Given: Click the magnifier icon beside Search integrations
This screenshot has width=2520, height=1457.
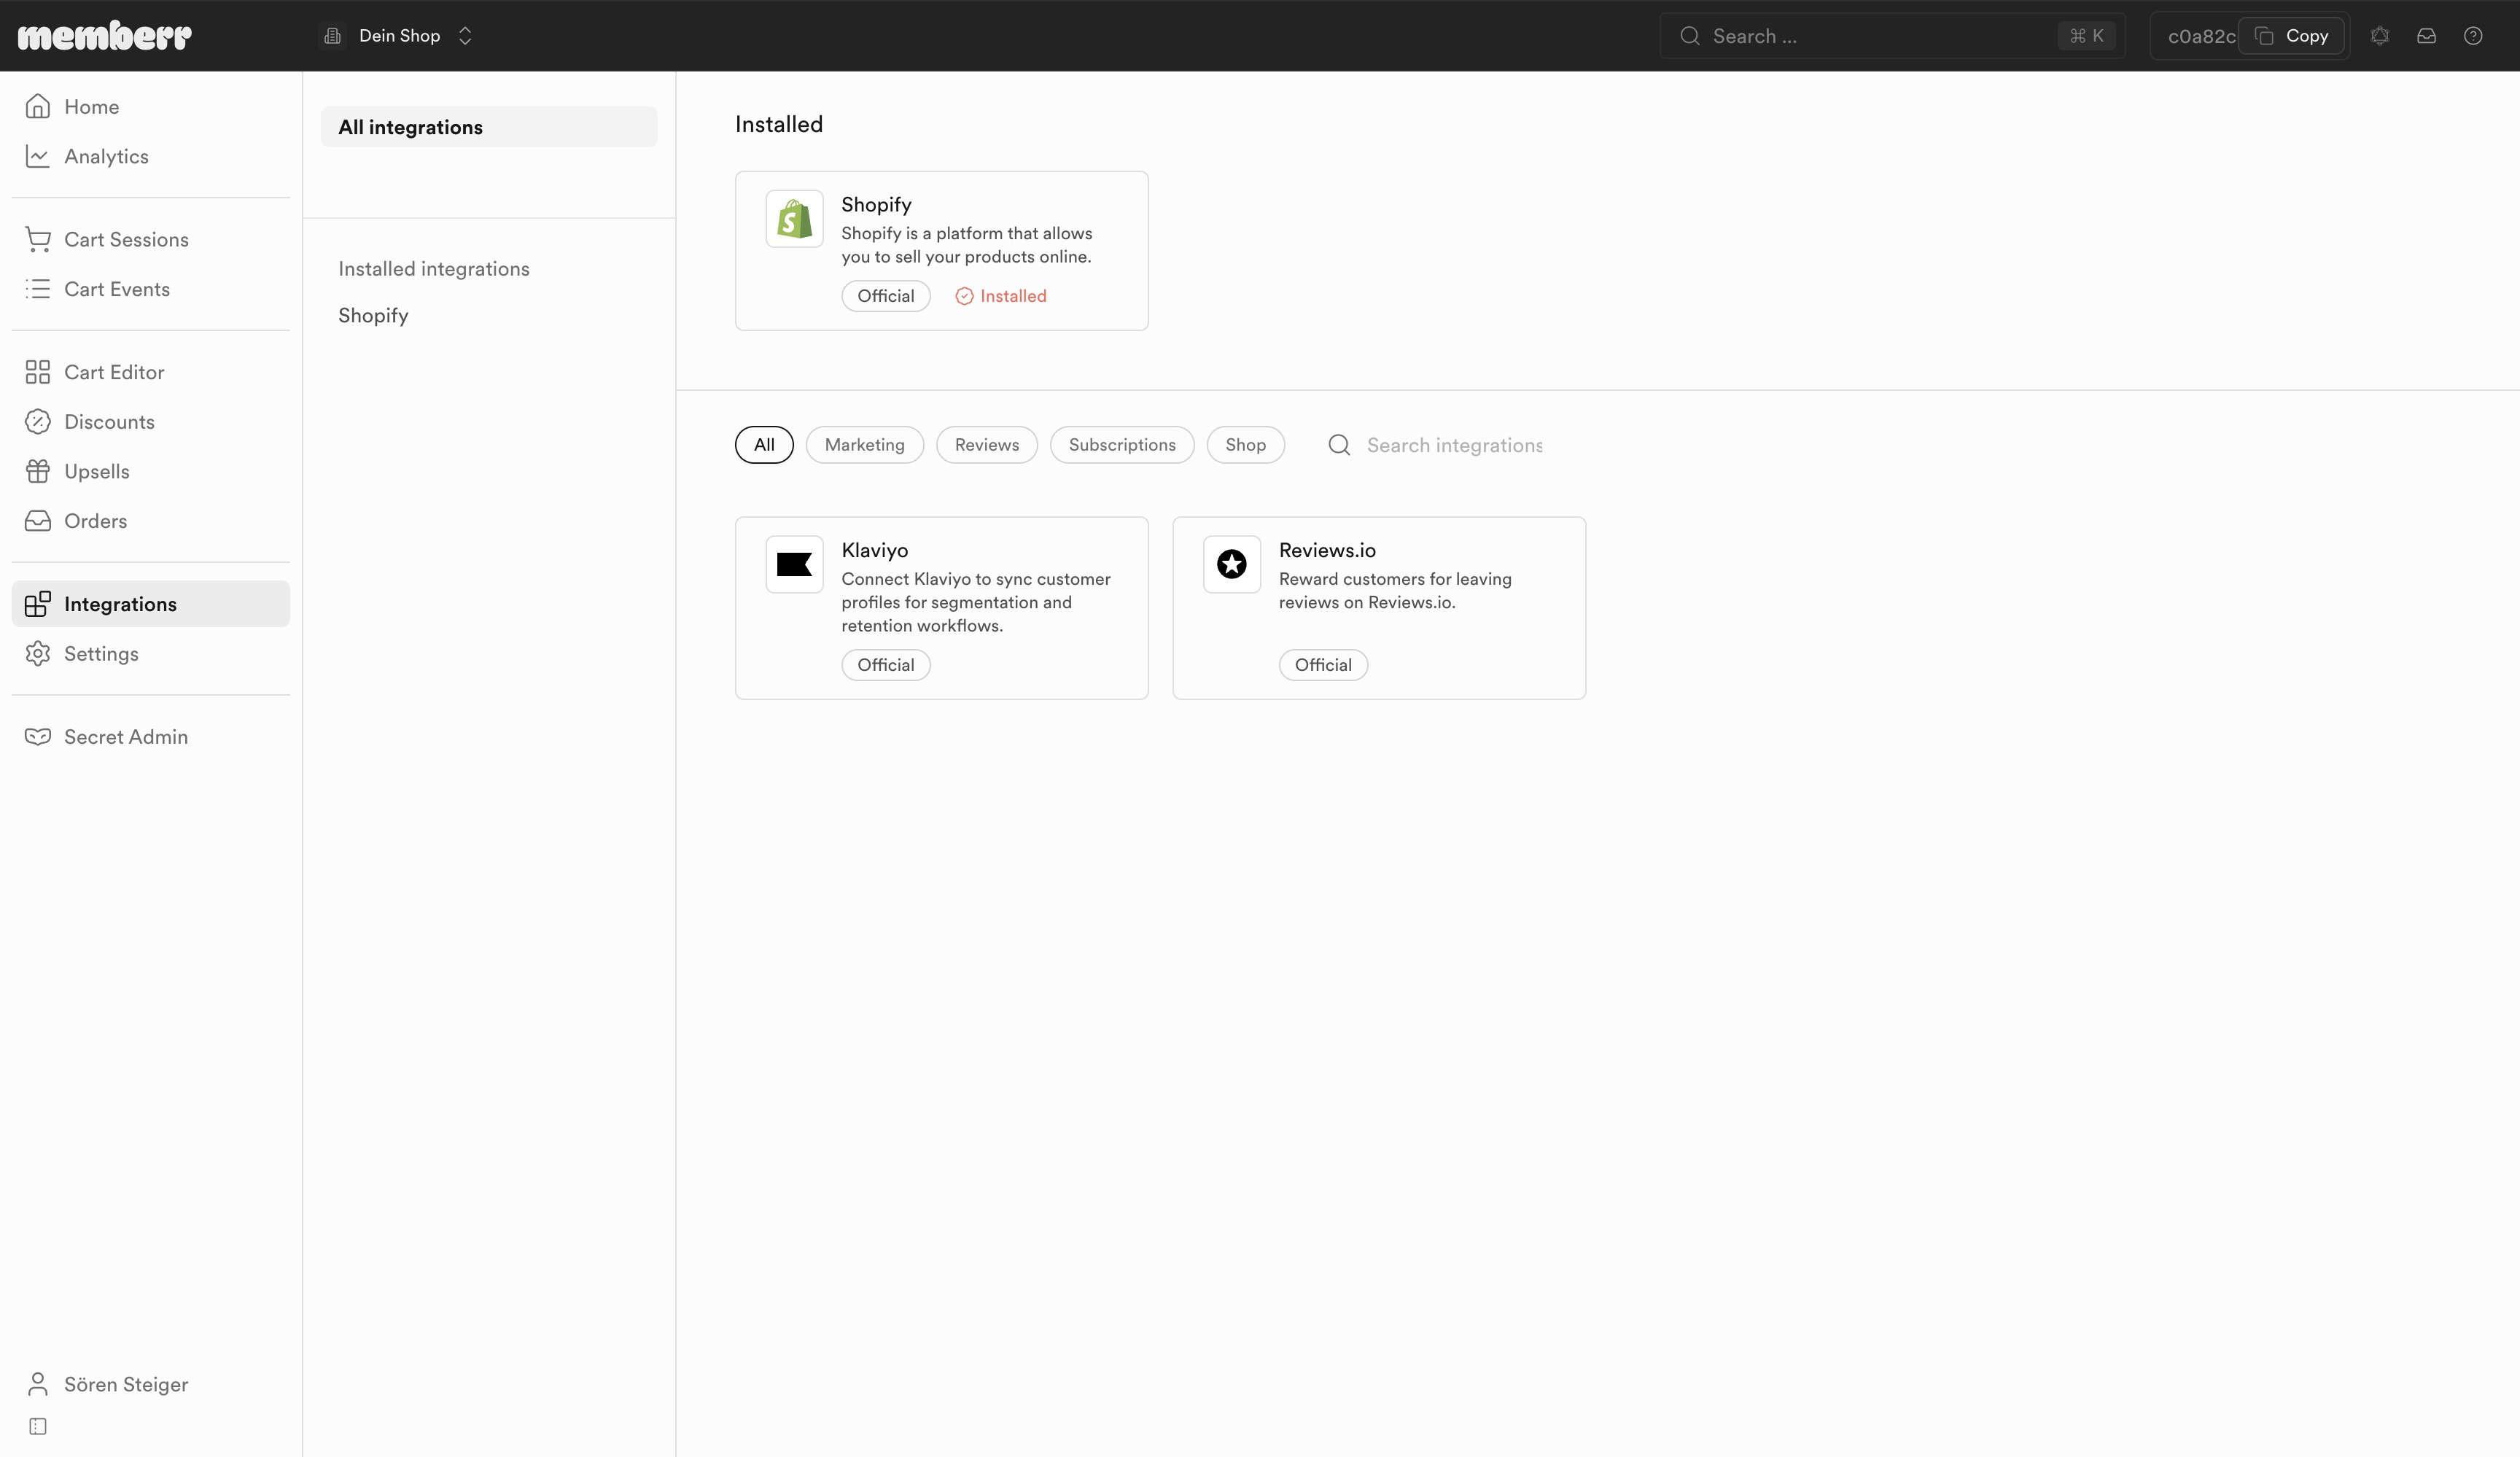Looking at the screenshot, I should click(1339, 445).
